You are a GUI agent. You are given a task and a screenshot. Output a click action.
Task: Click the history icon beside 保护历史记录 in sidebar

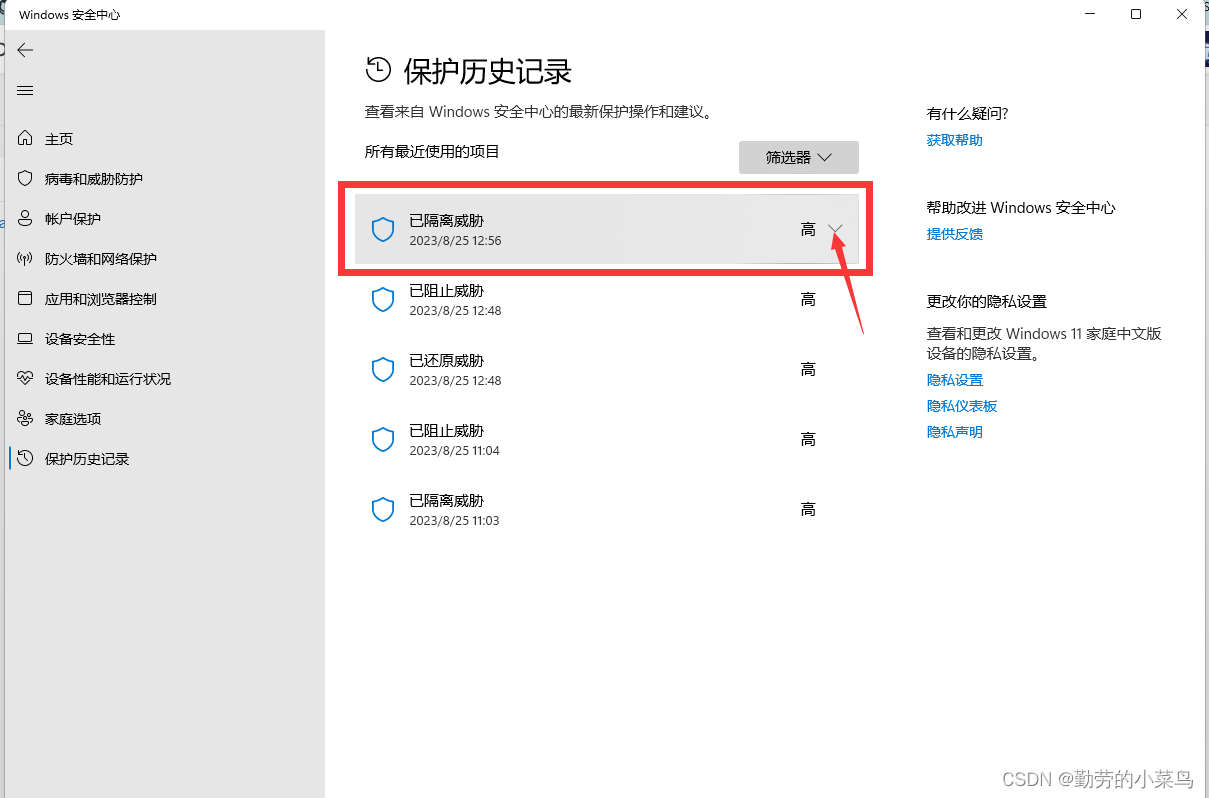pyautogui.click(x=26, y=459)
